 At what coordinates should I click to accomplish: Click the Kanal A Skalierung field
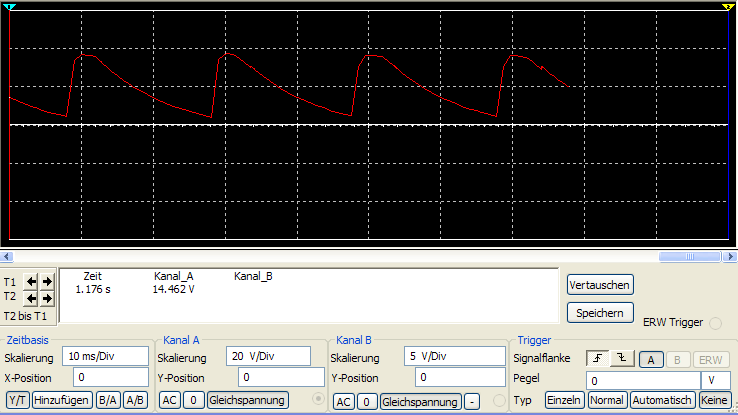point(268,356)
